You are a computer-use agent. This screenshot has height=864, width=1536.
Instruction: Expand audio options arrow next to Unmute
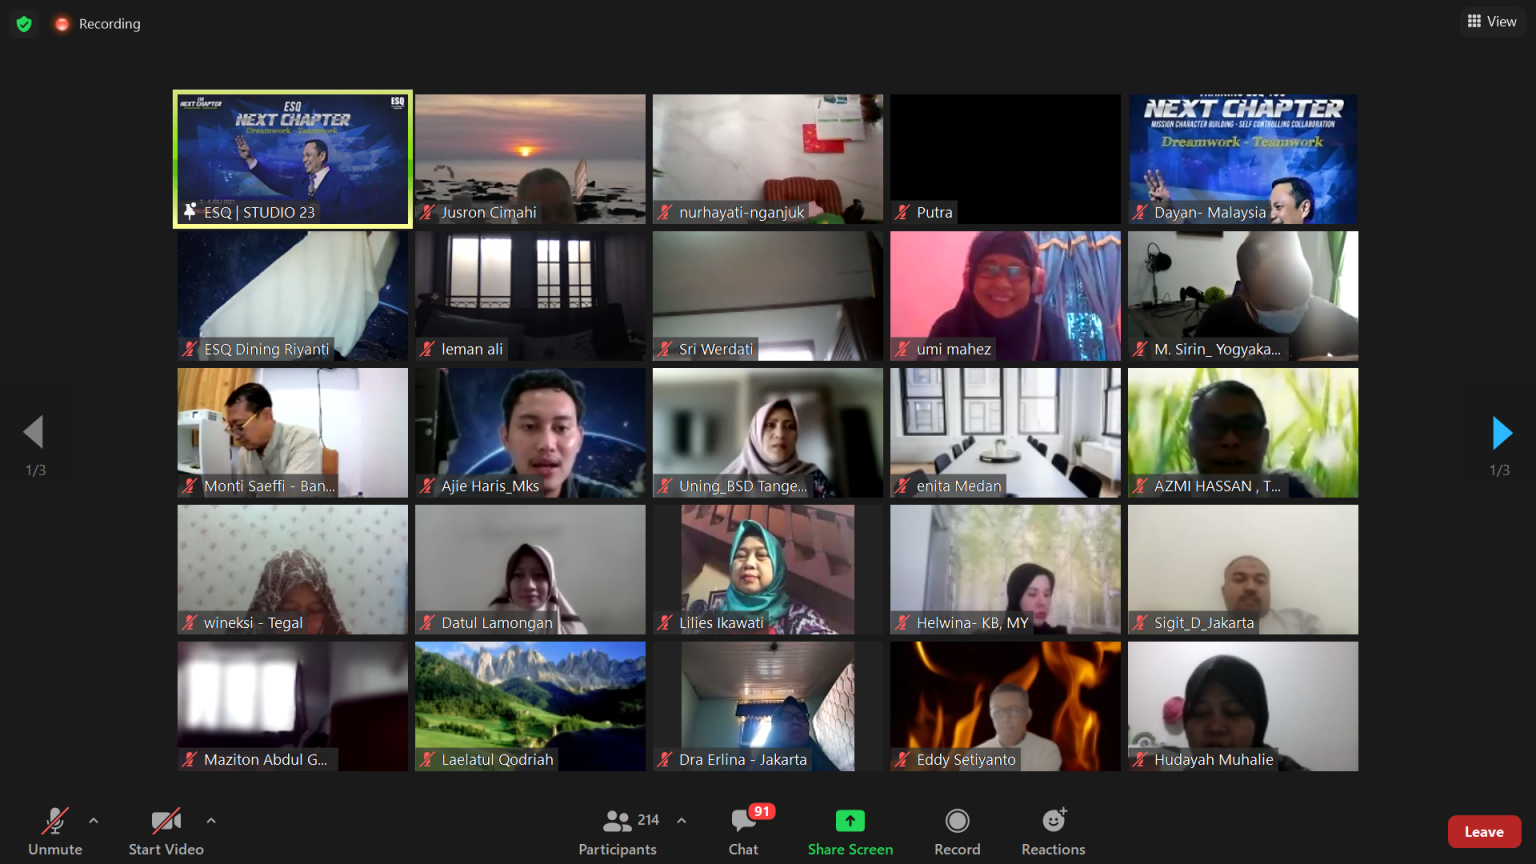click(94, 820)
